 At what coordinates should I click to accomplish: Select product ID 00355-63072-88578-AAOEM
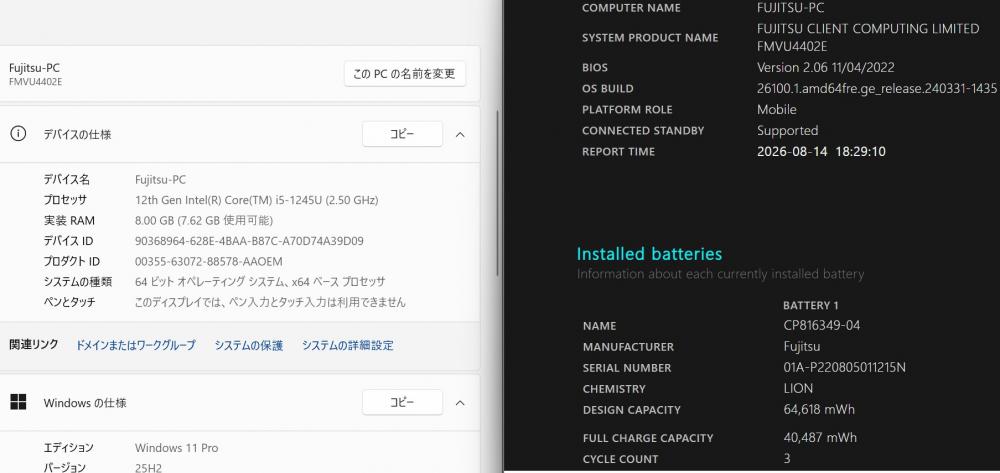tap(209, 261)
